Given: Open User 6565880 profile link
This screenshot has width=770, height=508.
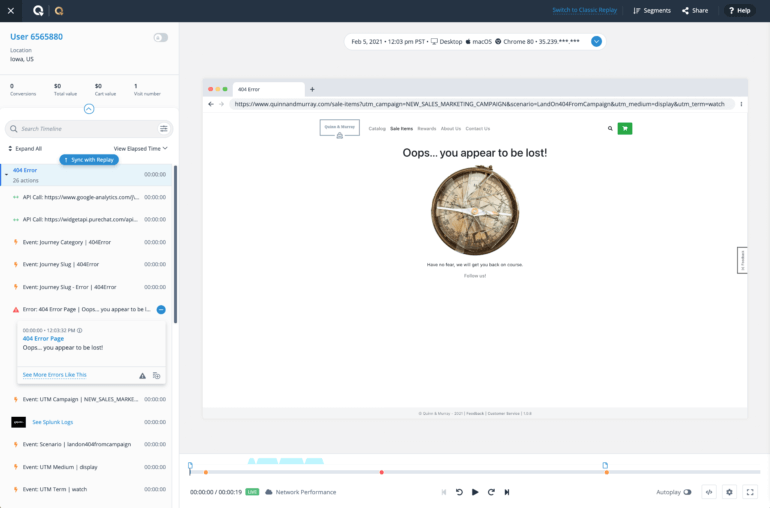Looking at the screenshot, I should point(36,37).
